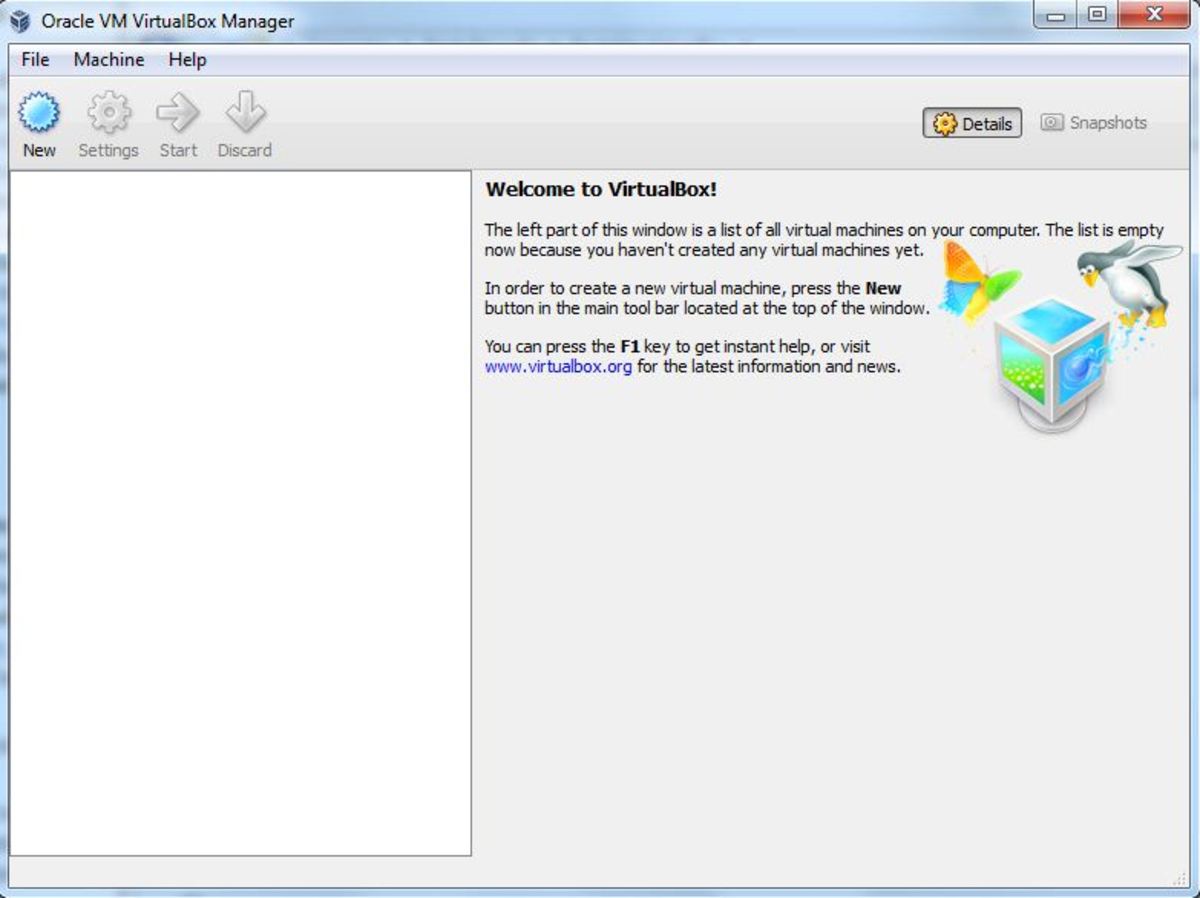
Task: Open the Help menu
Action: click(x=188, y=60)
